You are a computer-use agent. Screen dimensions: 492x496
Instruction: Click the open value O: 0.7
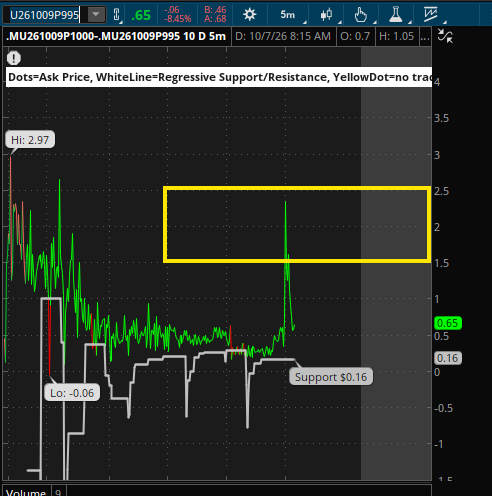point(355,36)
